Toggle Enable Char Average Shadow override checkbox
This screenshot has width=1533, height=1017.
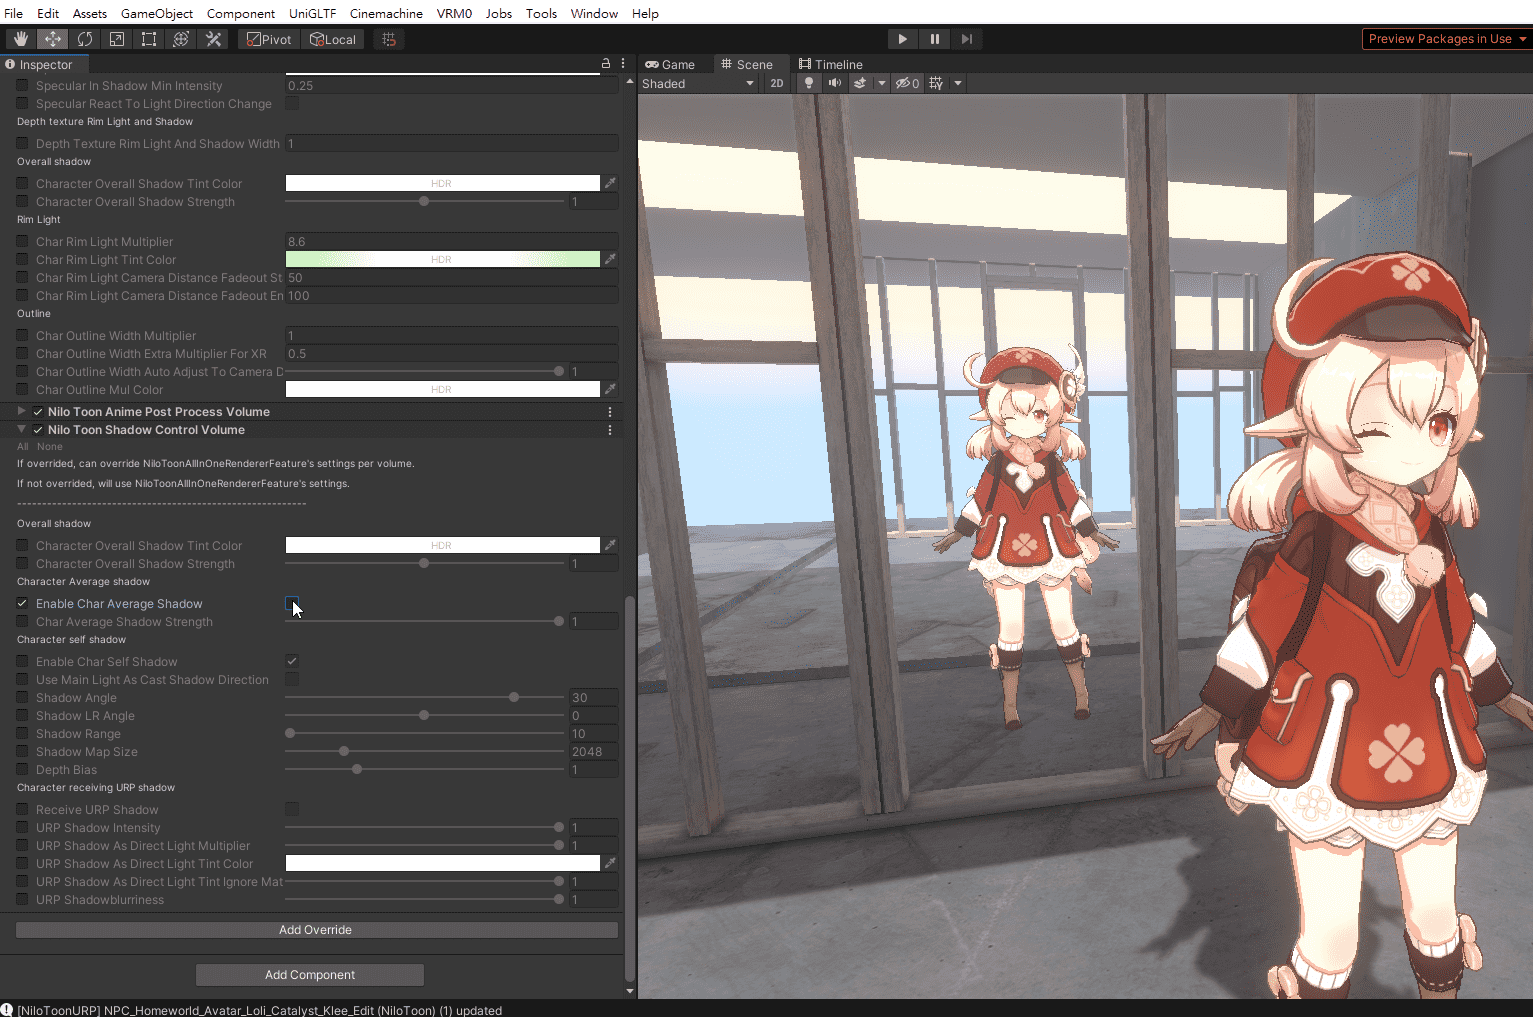tap(22, 603)
